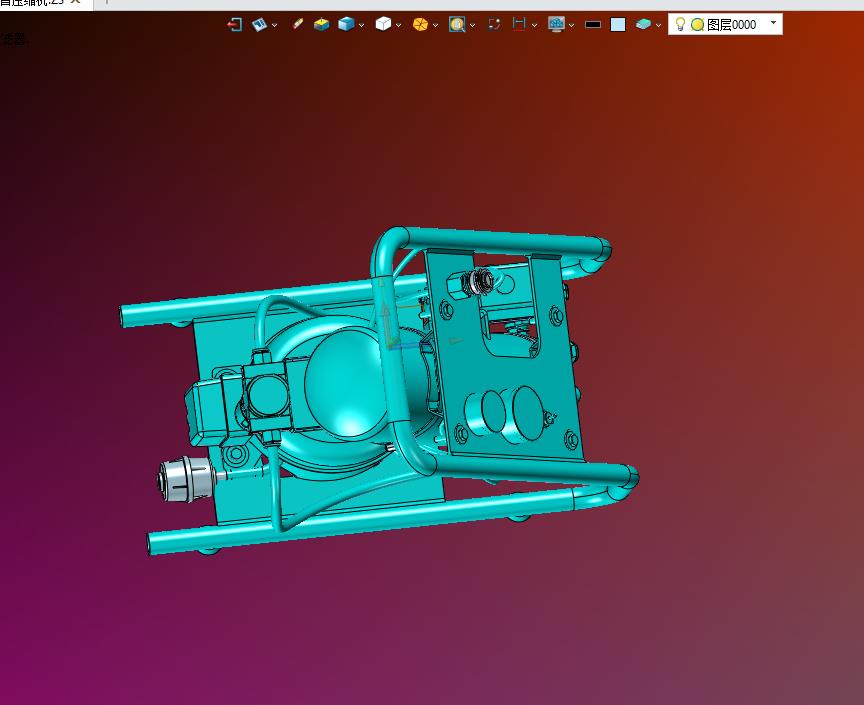Select the red dimension measure icon
The height and width of the screenshot is (705, 864).
click(519, 24)
